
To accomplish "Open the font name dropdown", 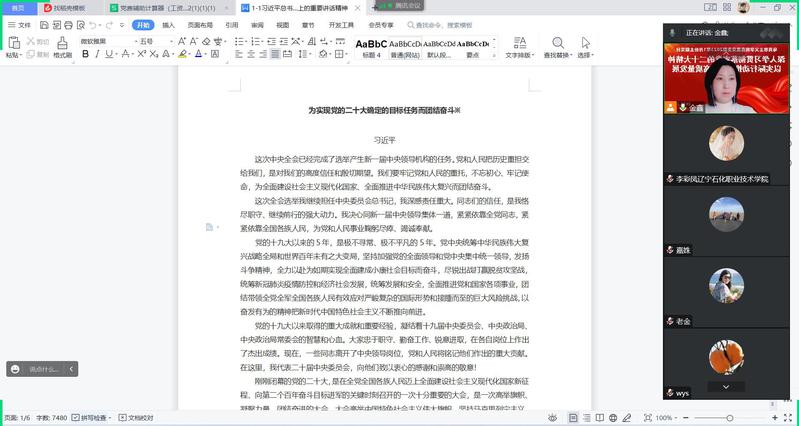I will 136,41.
